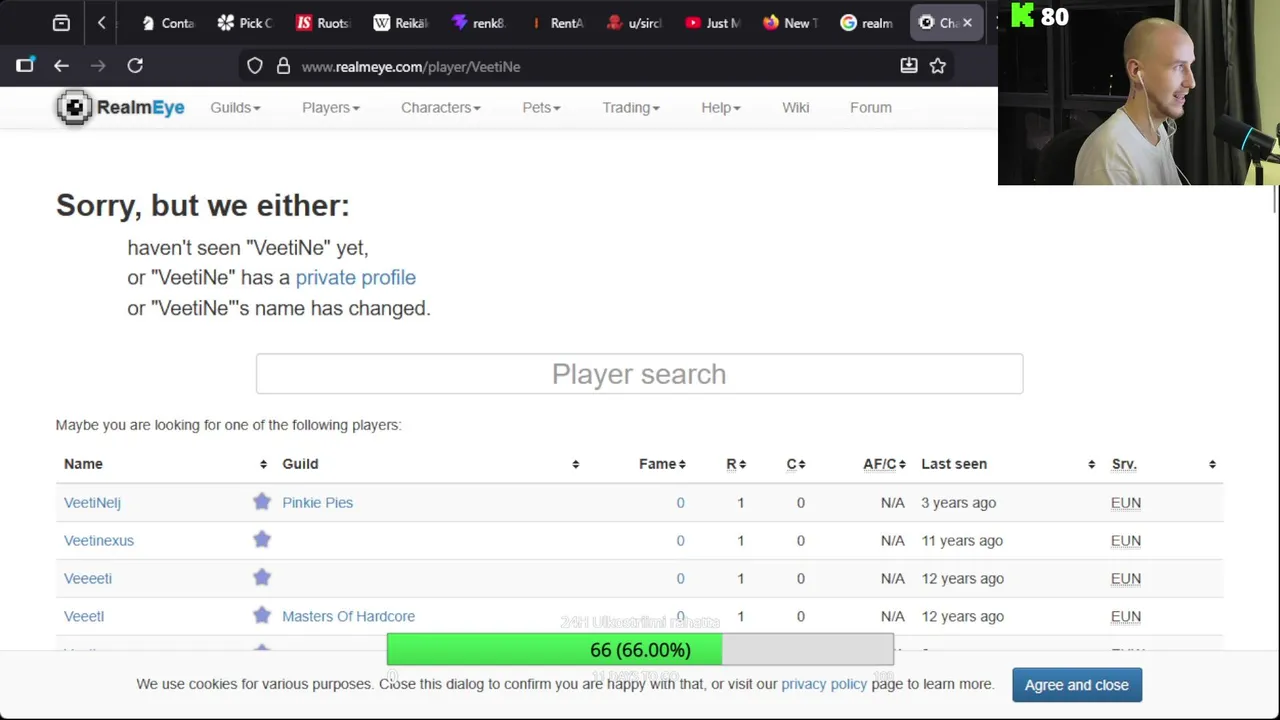1280x720 pixels.
Task: Click the star rank icon in Veeeeti row
Action: coord(261,578)
